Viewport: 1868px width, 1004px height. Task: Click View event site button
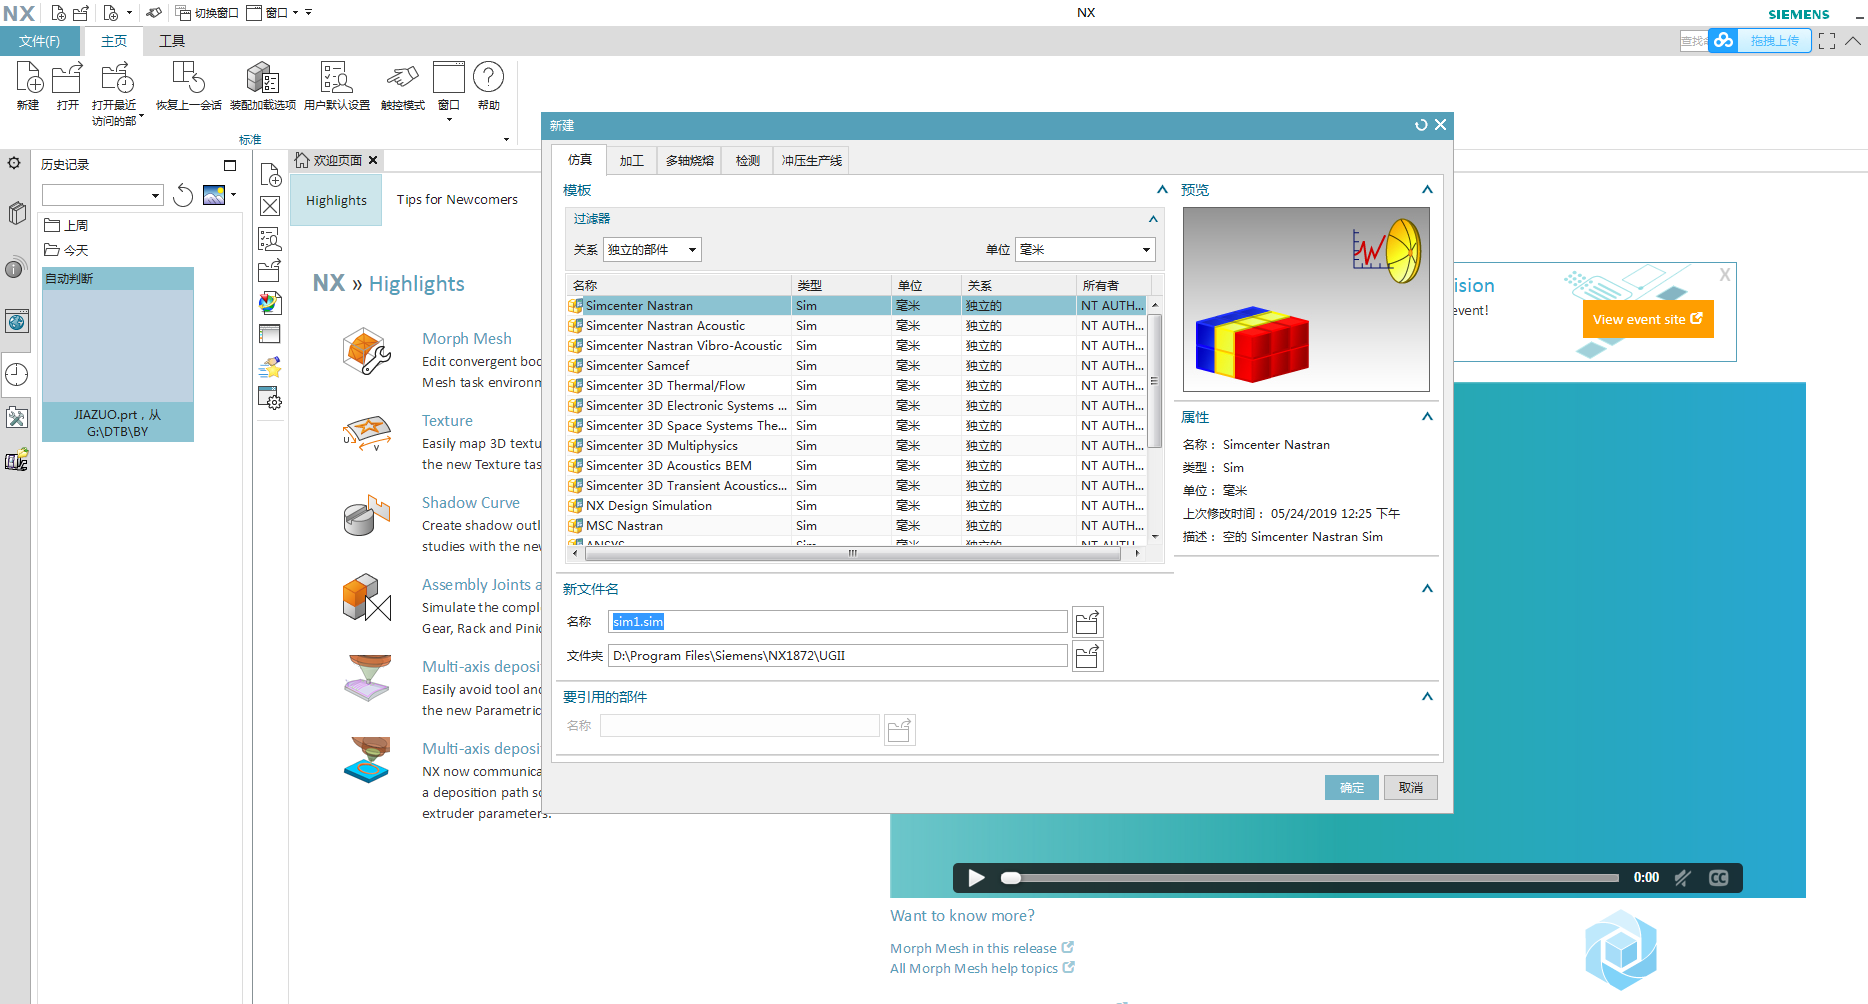[x=1648, y=320]
